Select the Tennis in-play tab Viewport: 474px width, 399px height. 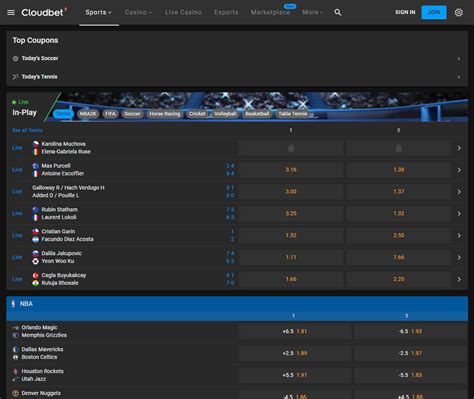(x=63, y=114)
